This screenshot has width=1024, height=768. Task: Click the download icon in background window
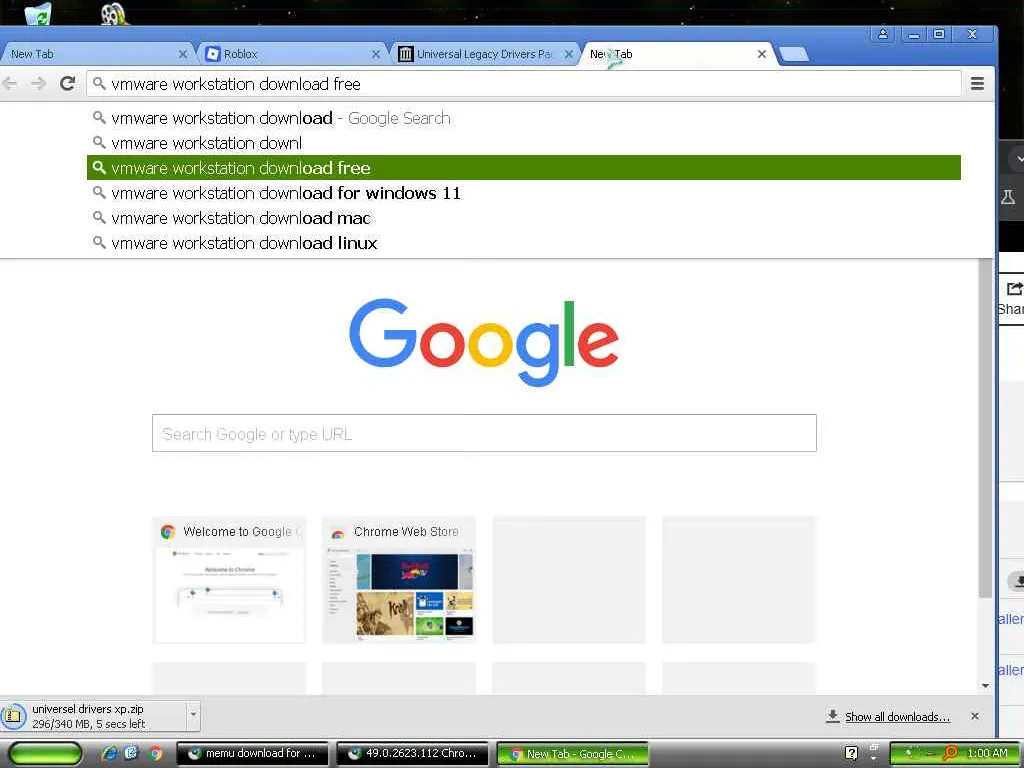click(1017, 581)
